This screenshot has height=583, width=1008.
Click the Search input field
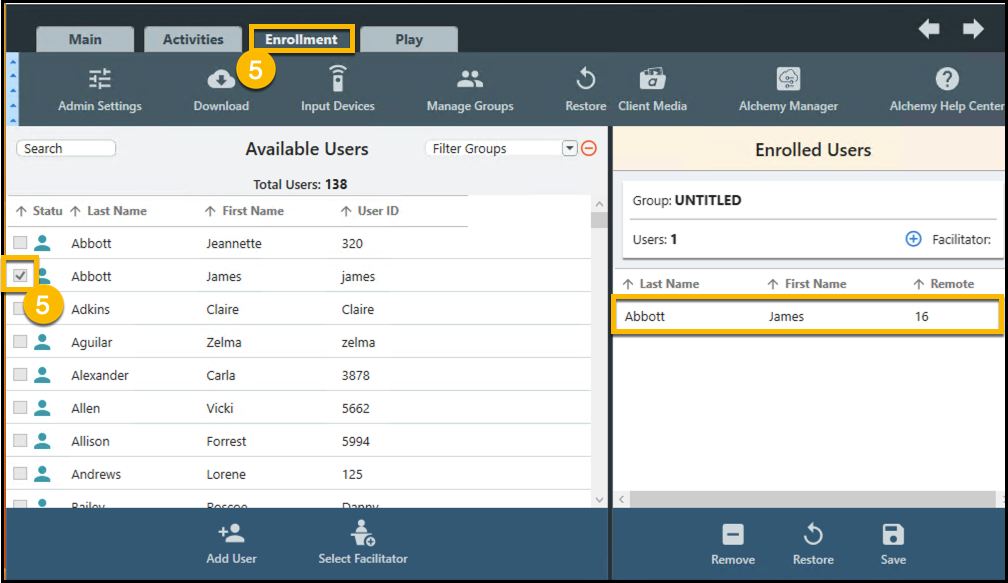[66, 148]
